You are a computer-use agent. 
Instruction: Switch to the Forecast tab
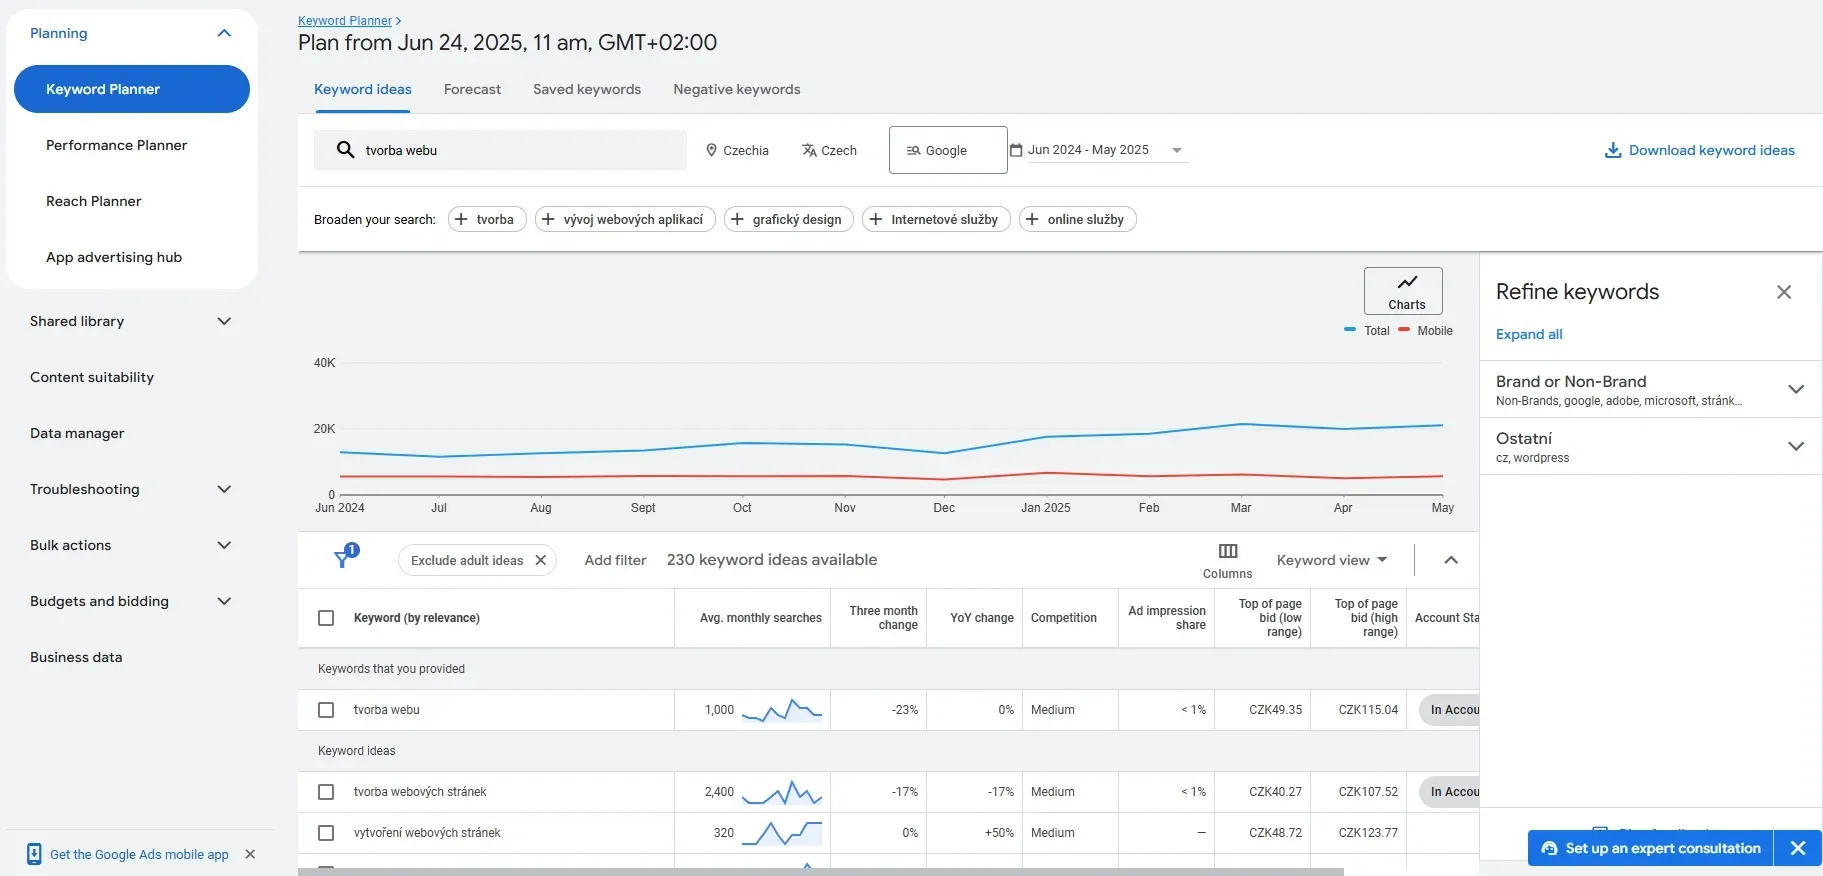coord(472,89)
